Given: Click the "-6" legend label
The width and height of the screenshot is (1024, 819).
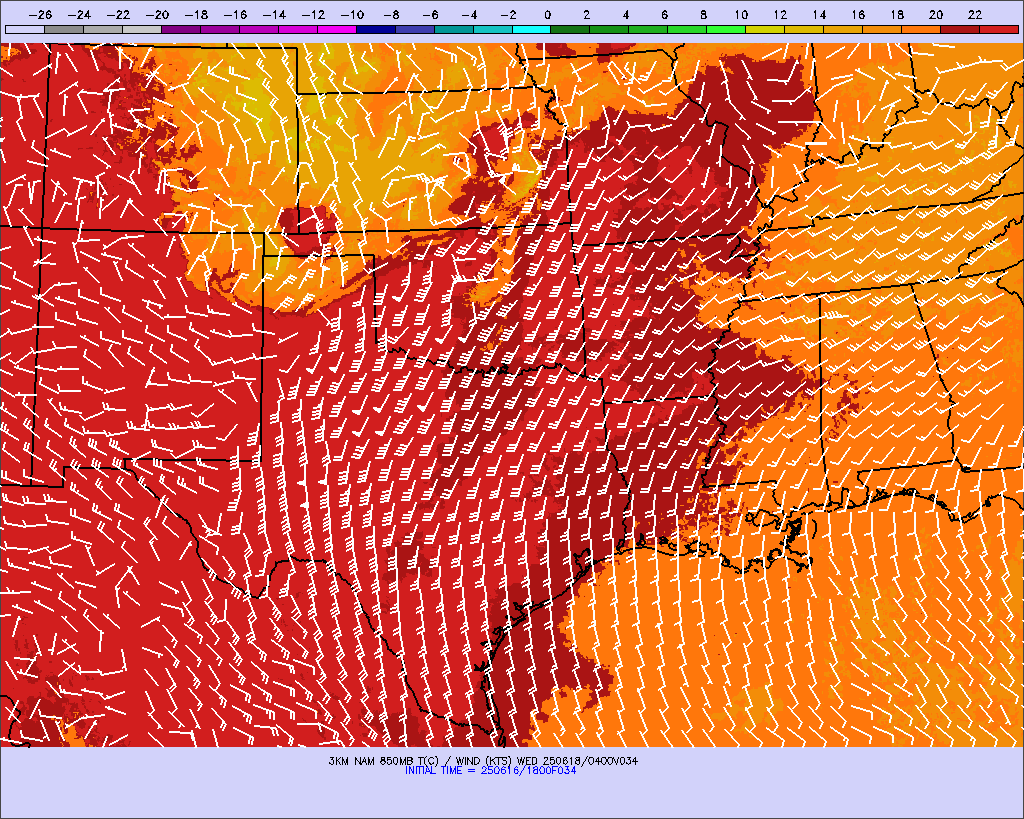Looking at the screenshot, I should [x=430, y=14].
